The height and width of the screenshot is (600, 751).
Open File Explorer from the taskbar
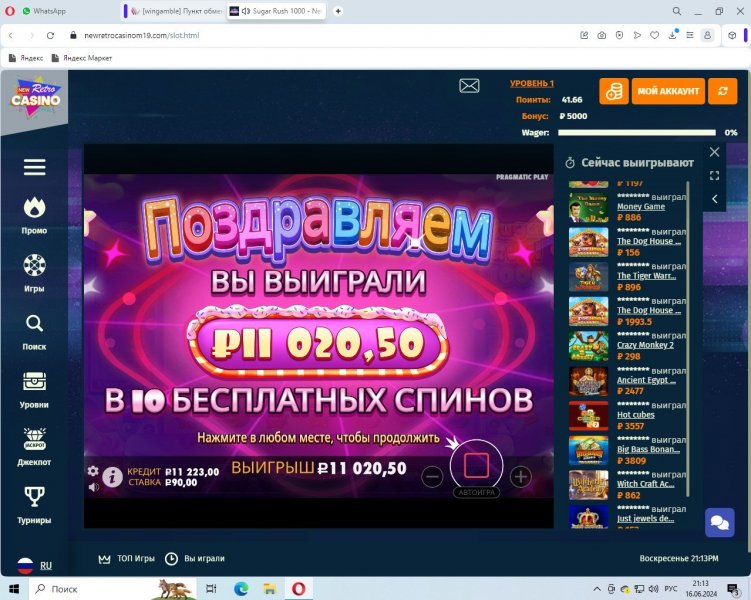coord(270,589)
